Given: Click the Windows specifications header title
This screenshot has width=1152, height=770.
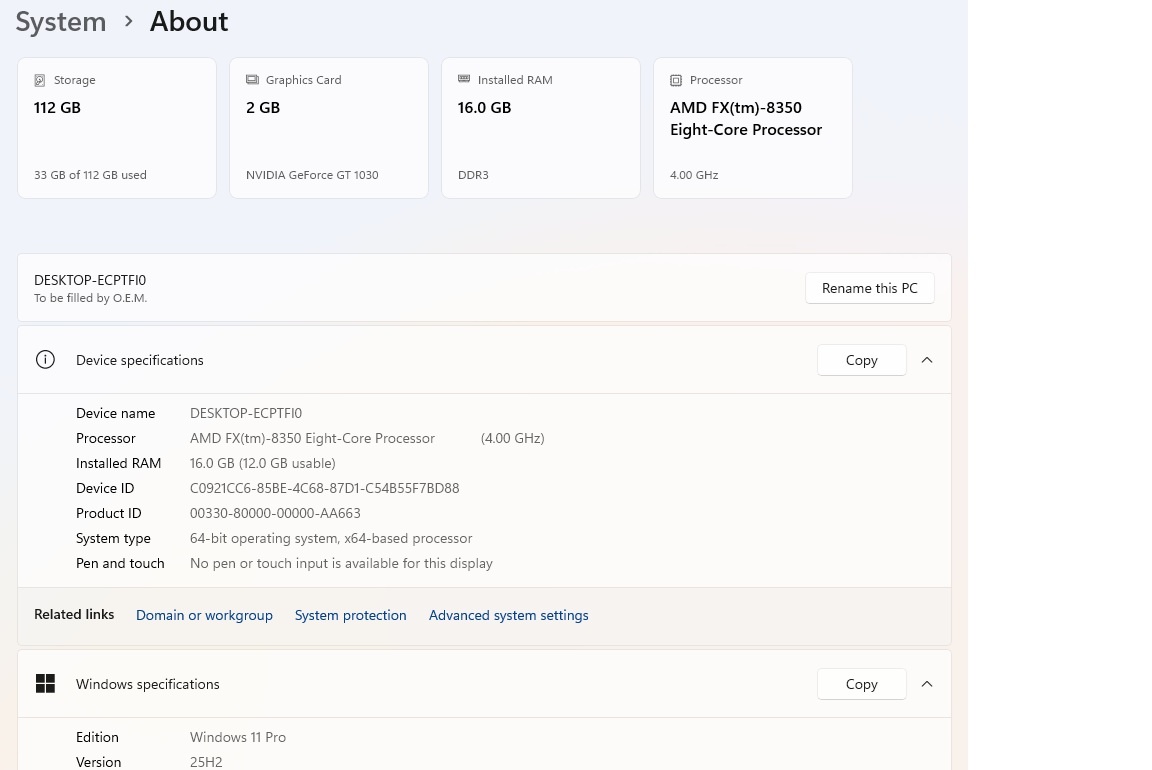Looking at the screenshot, I should coord(148,684).
